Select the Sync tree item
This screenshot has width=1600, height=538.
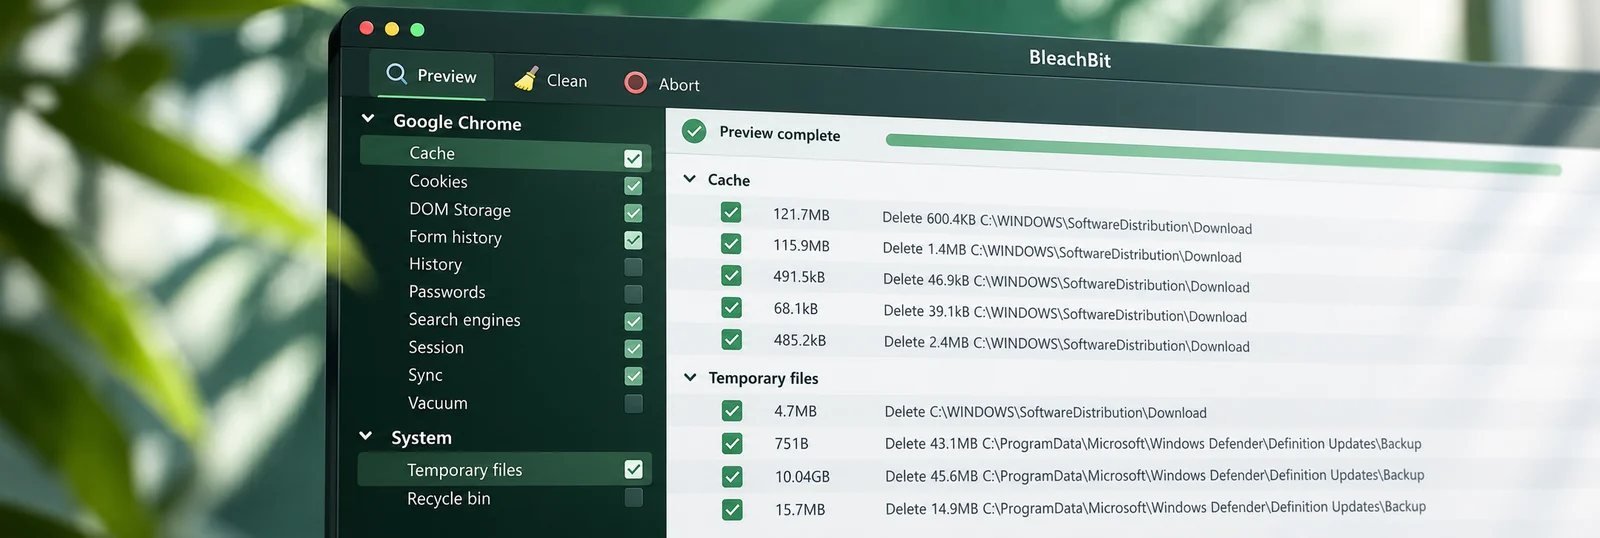425,375
